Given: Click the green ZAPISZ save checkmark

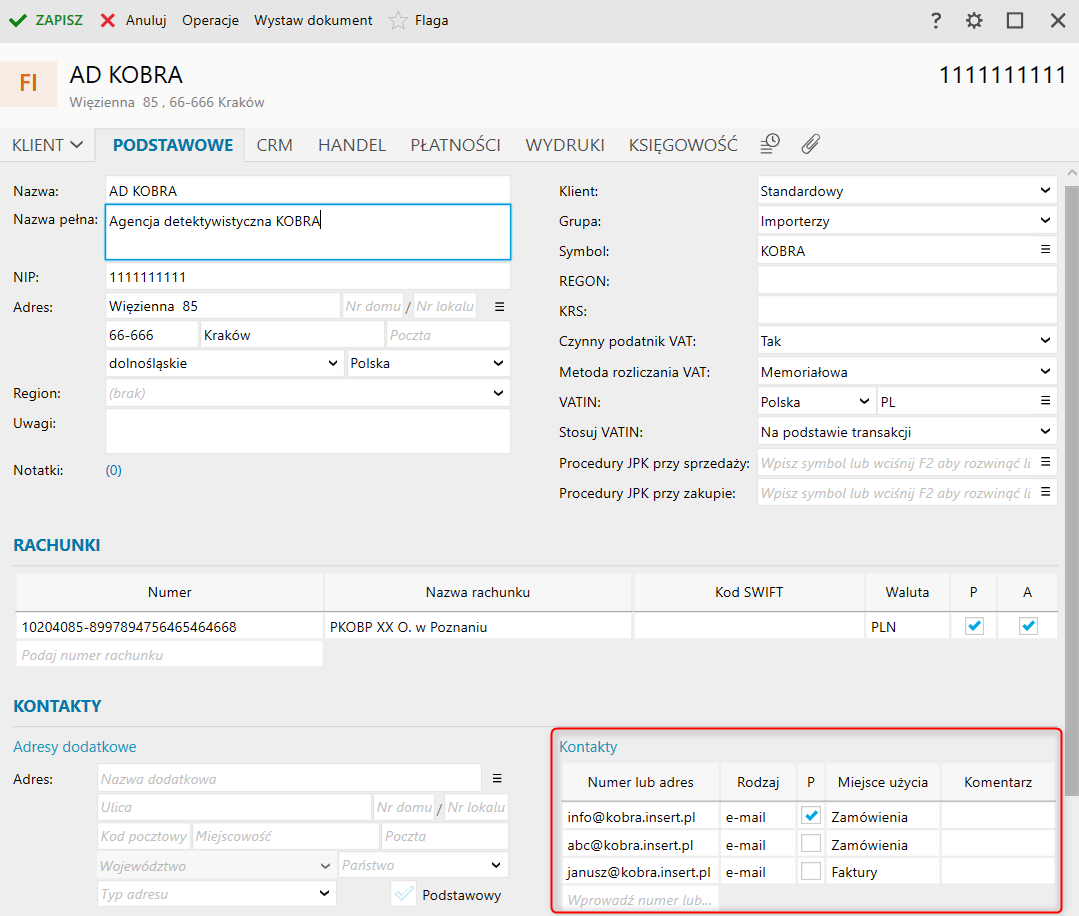Looking at the screenshot, I should (18, 20).
